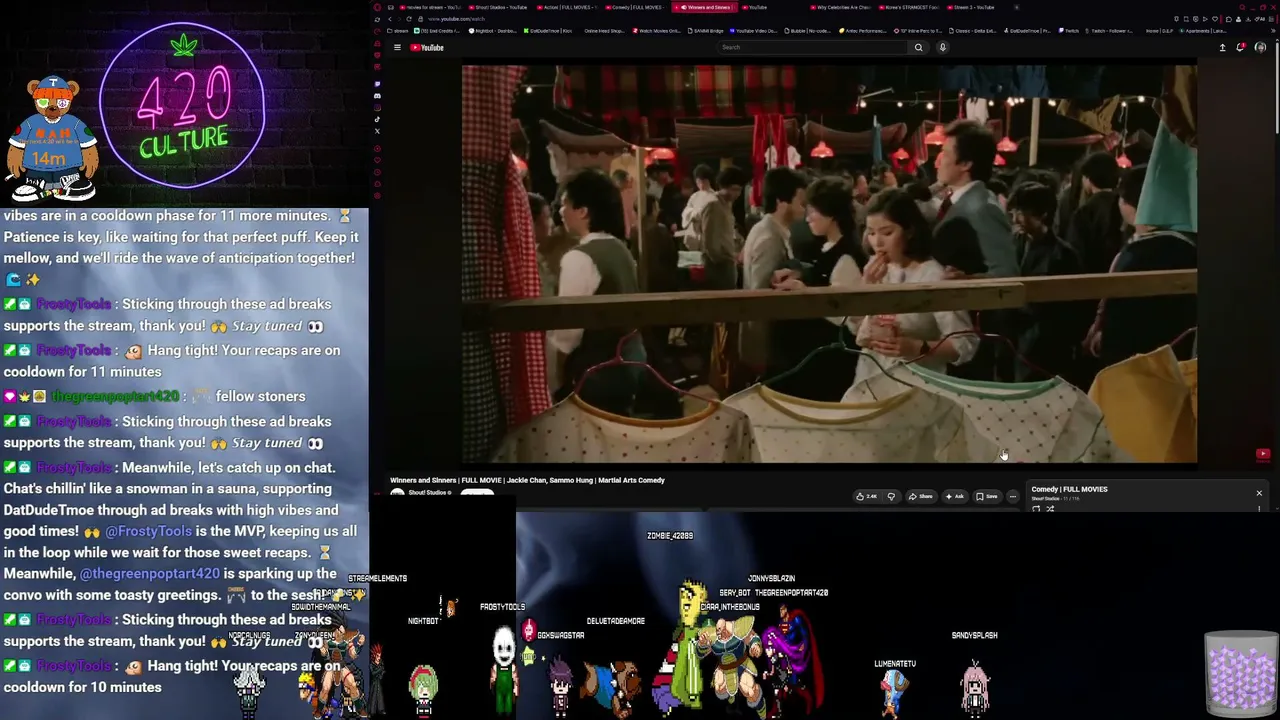Close the Comedy FULL MOVIES playlist panel
This screenshot has height=720, width=1280.
coord(1259,493)
